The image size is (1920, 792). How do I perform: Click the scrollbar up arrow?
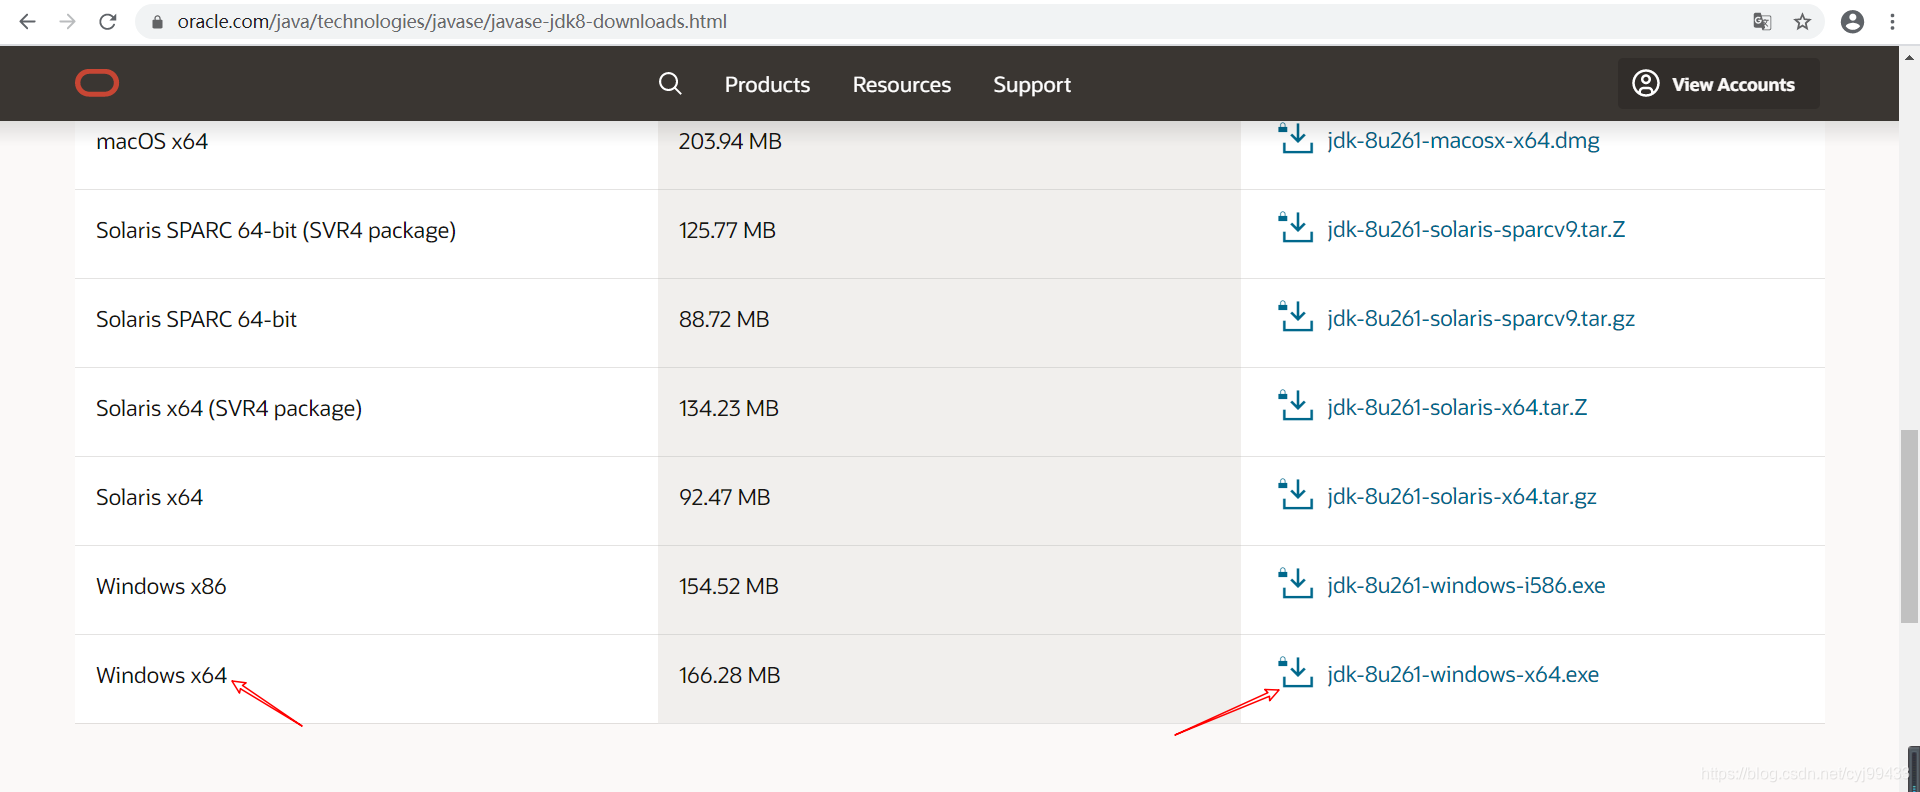(x=1909, y=57)
